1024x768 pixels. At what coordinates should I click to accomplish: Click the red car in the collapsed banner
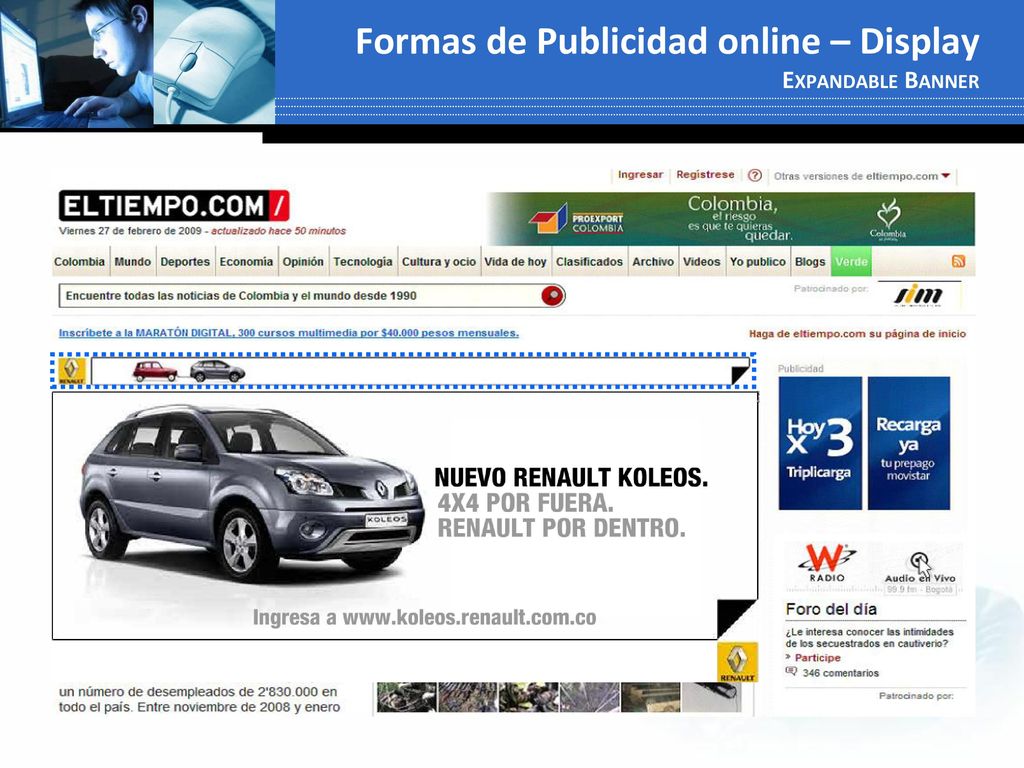(155, 371)
